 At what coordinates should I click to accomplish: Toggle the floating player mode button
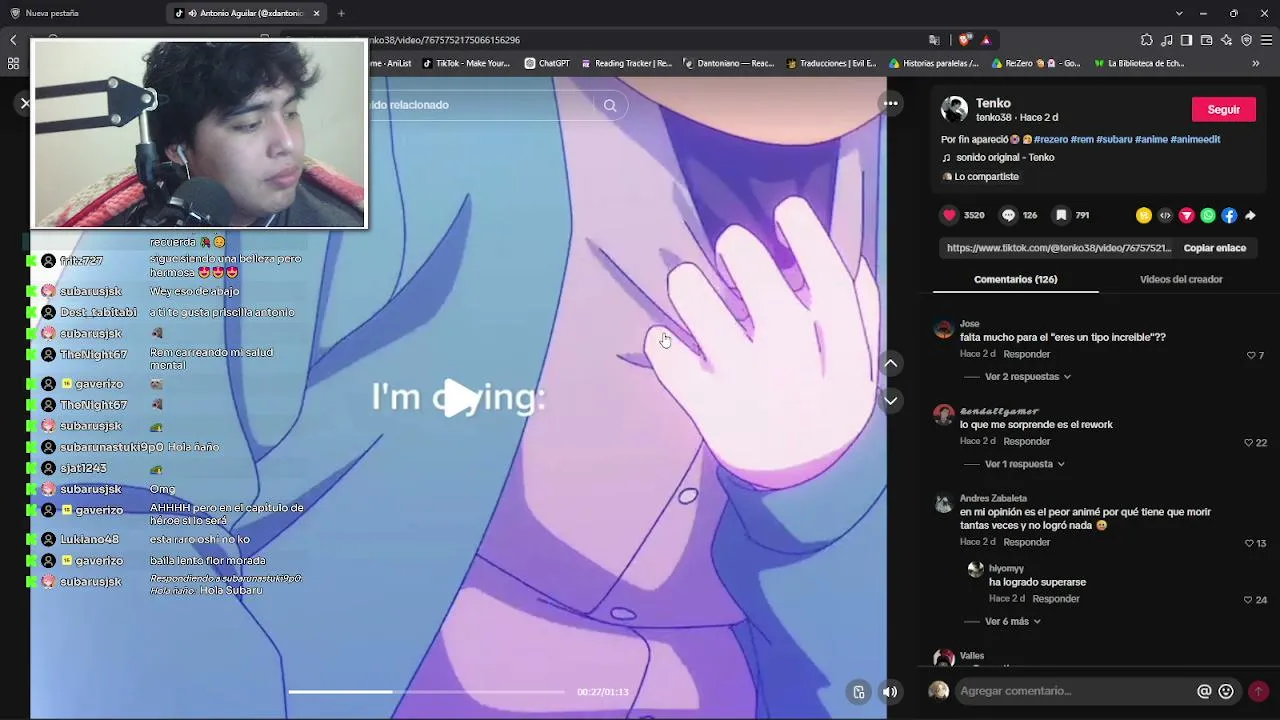pos(858,691)
